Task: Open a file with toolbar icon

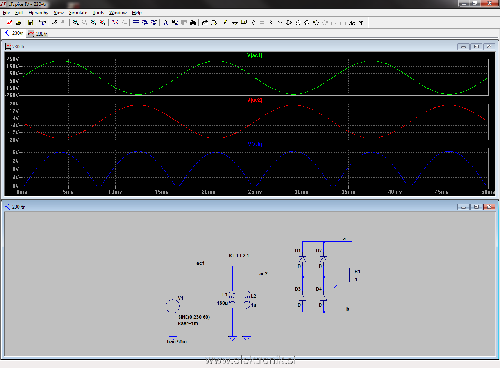Action: [19, 22]
